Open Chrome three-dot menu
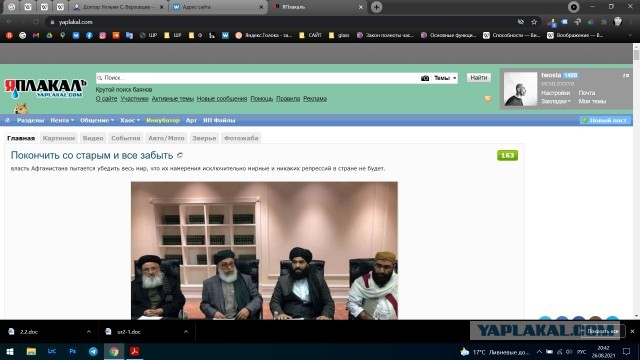This screenshot has height=360, width=640. tap(631, 22)
